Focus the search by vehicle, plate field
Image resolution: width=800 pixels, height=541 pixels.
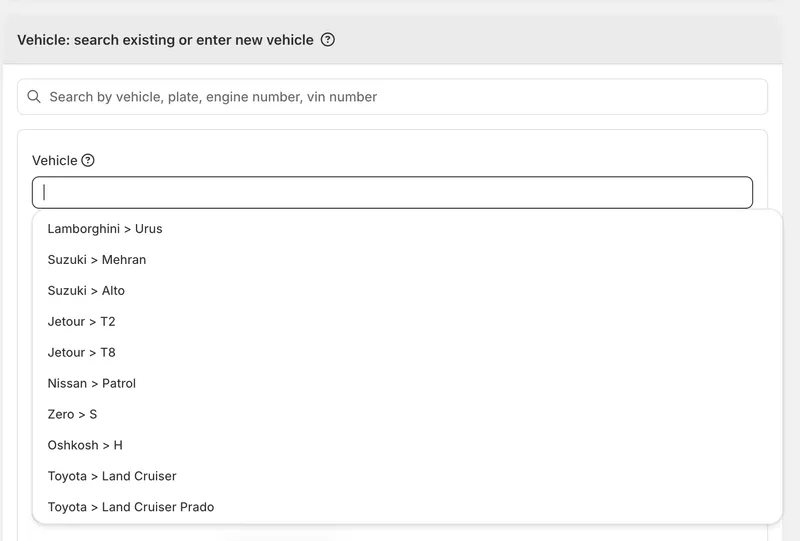[x=392, y=96]
